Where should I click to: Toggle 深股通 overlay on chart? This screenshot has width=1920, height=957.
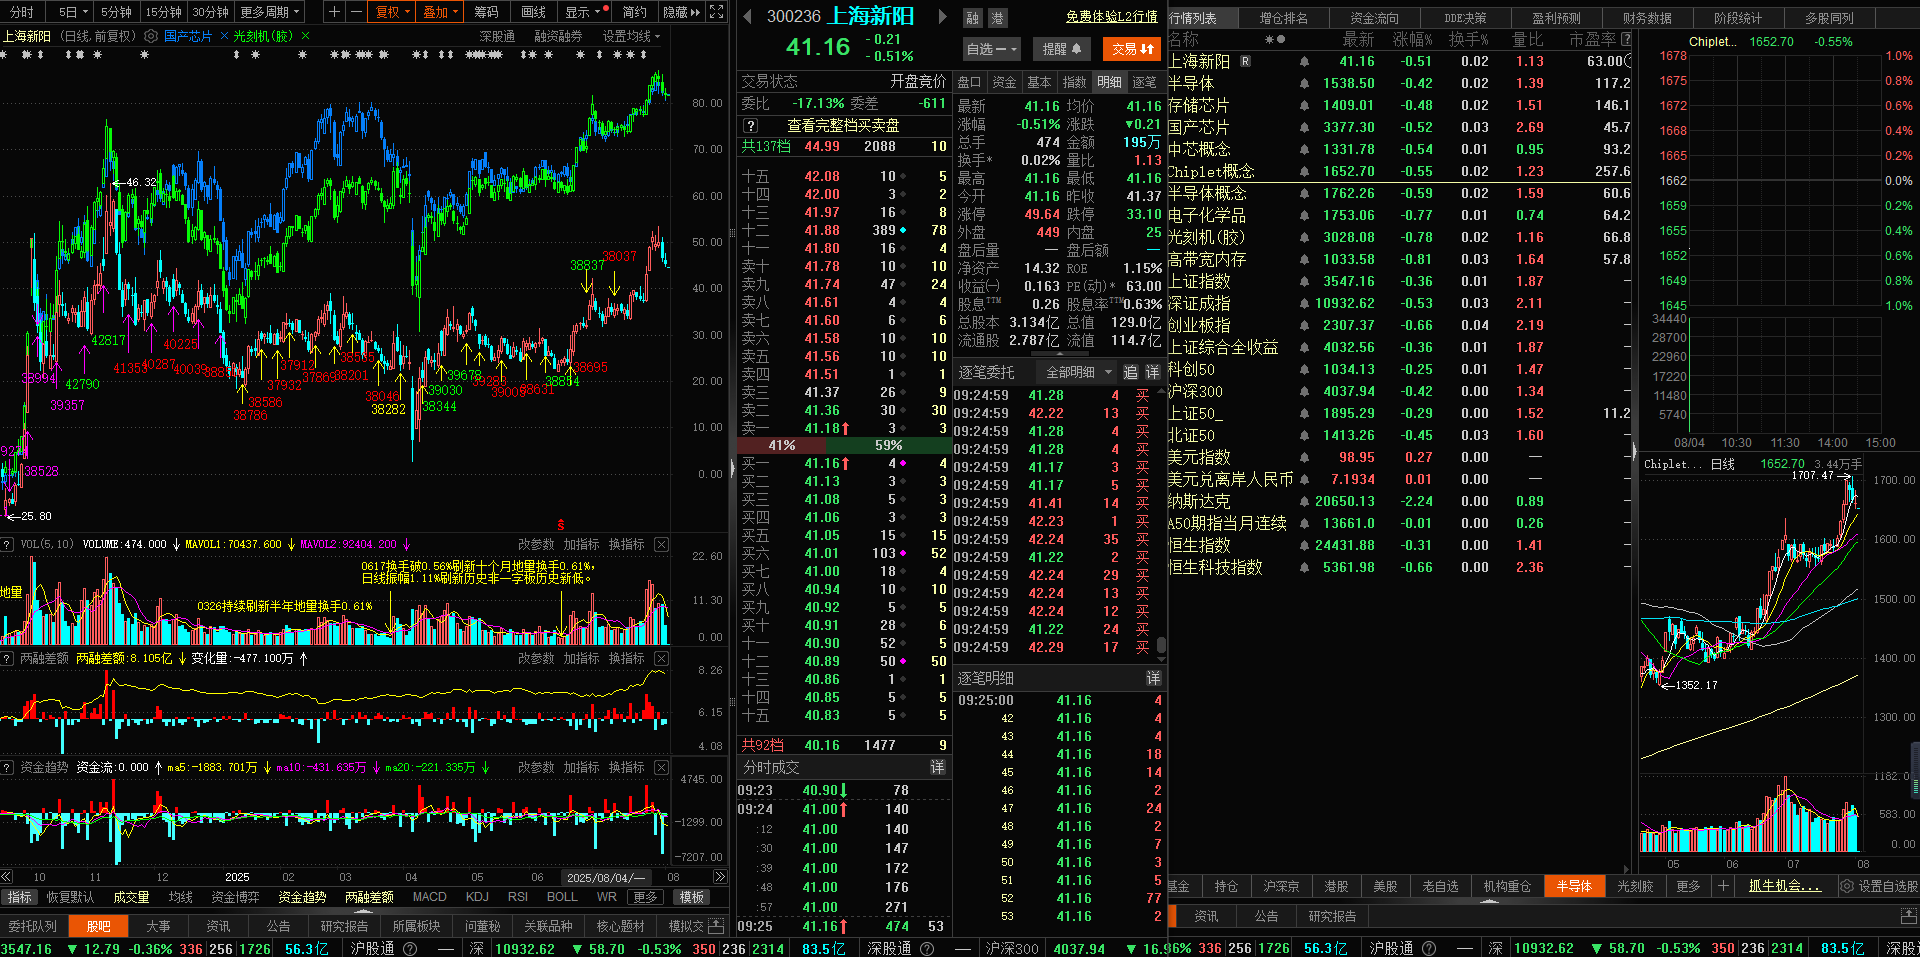click(497, 36)
